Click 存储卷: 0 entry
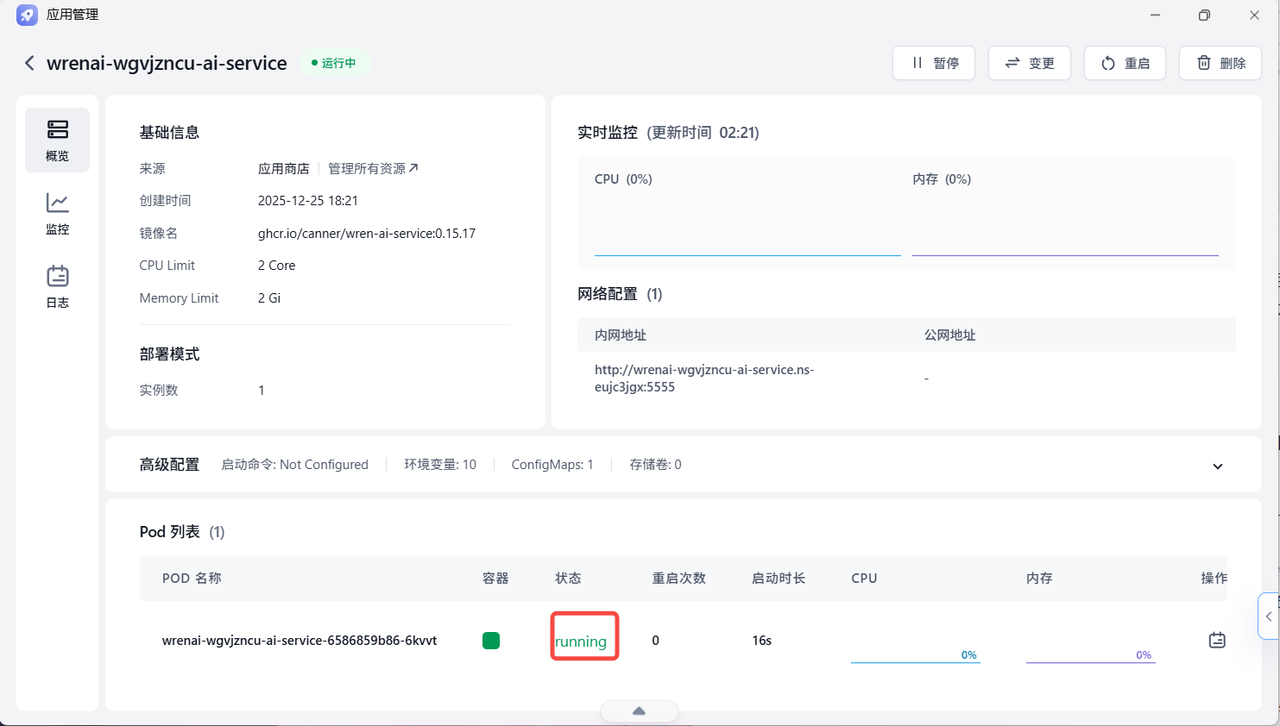 tap(655, 465)
